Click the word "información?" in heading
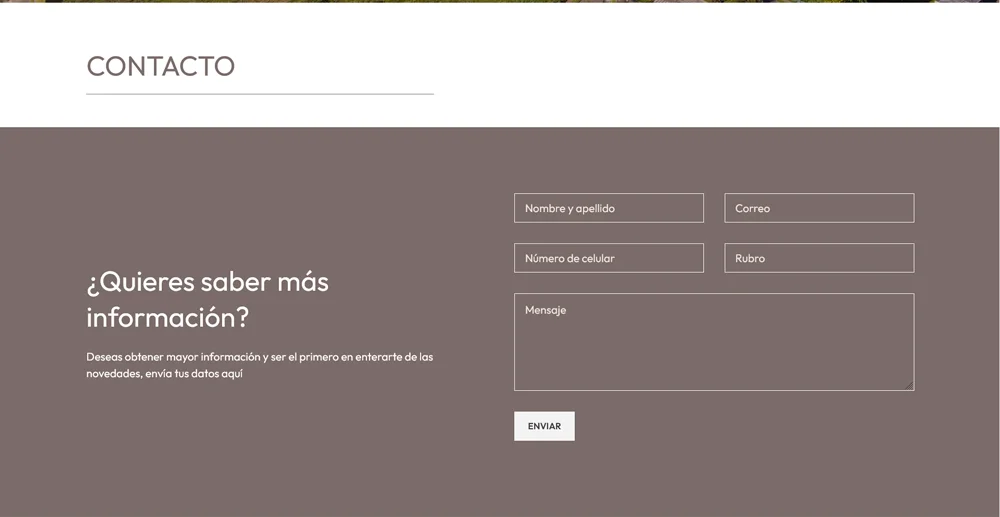Screen dimensions: 1000x517 [167, 318]
